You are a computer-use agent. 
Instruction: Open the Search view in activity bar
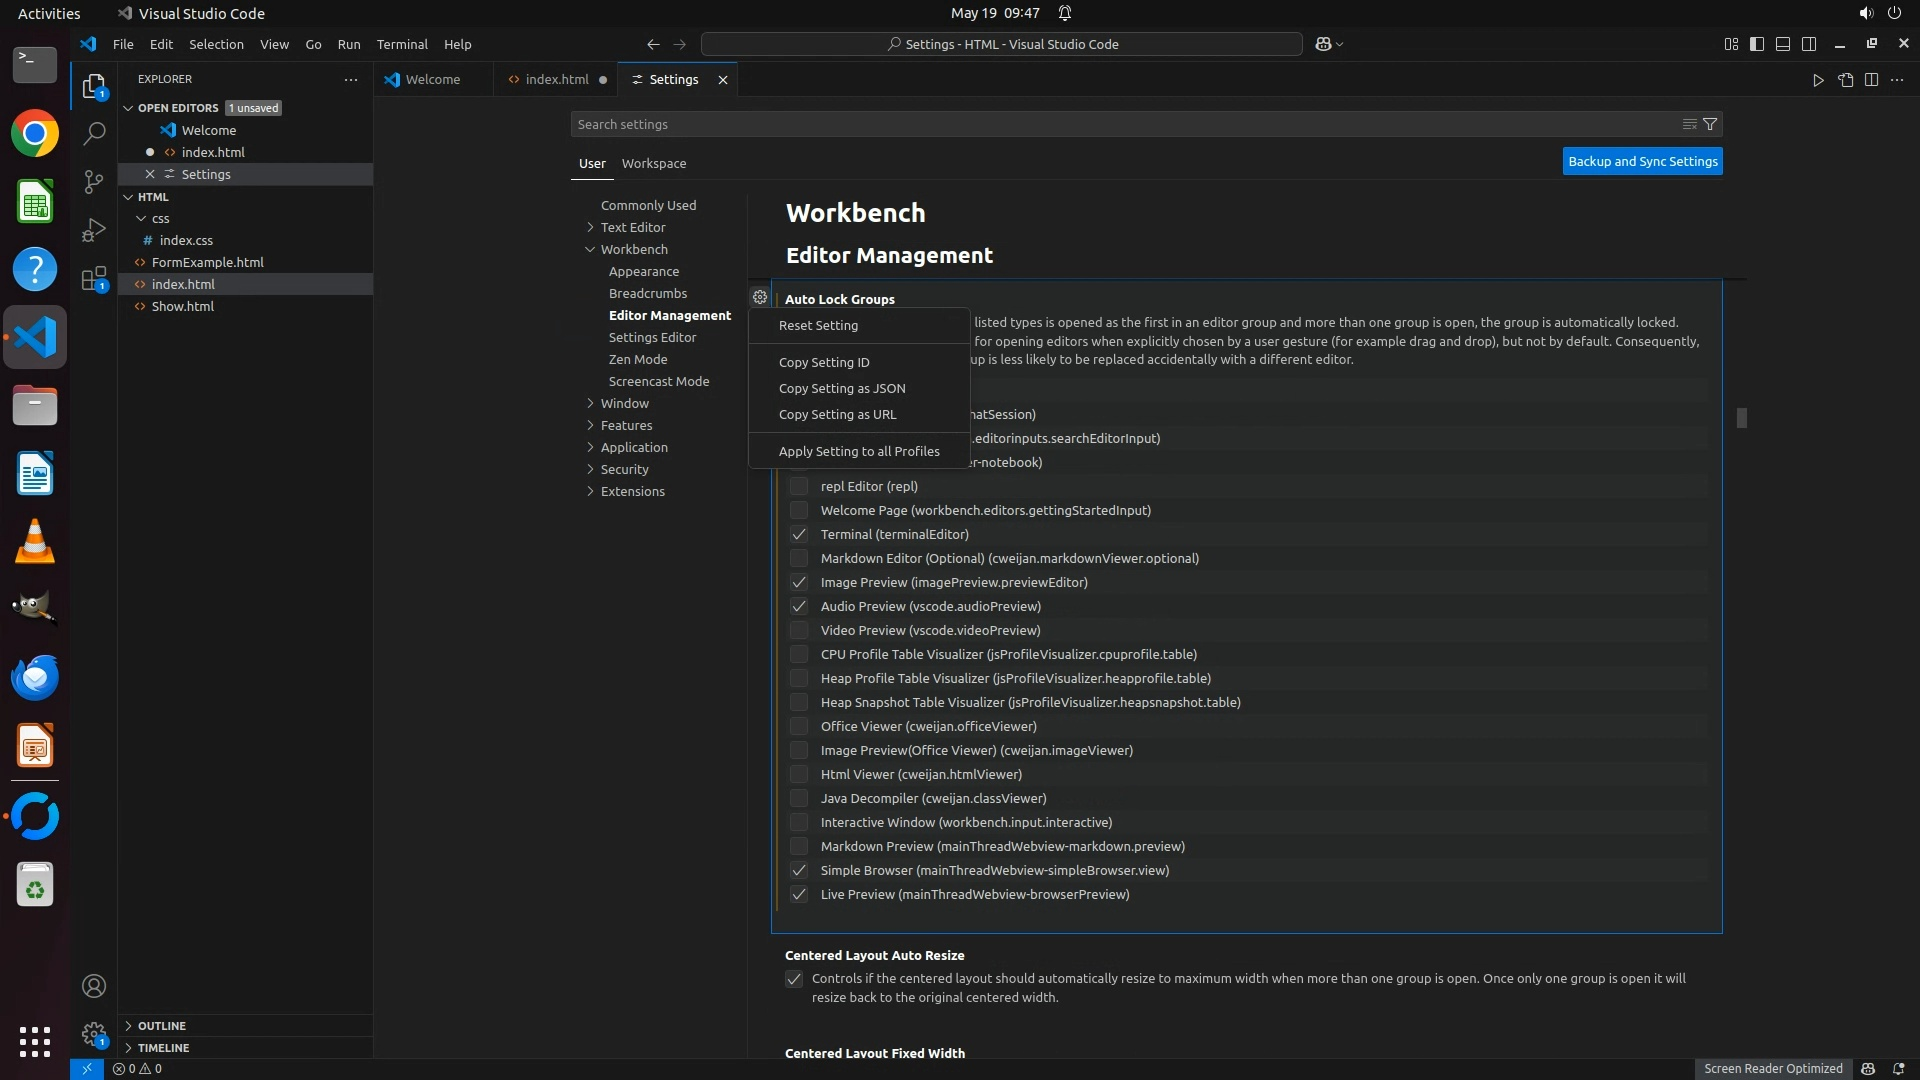[x=94, y=133]
